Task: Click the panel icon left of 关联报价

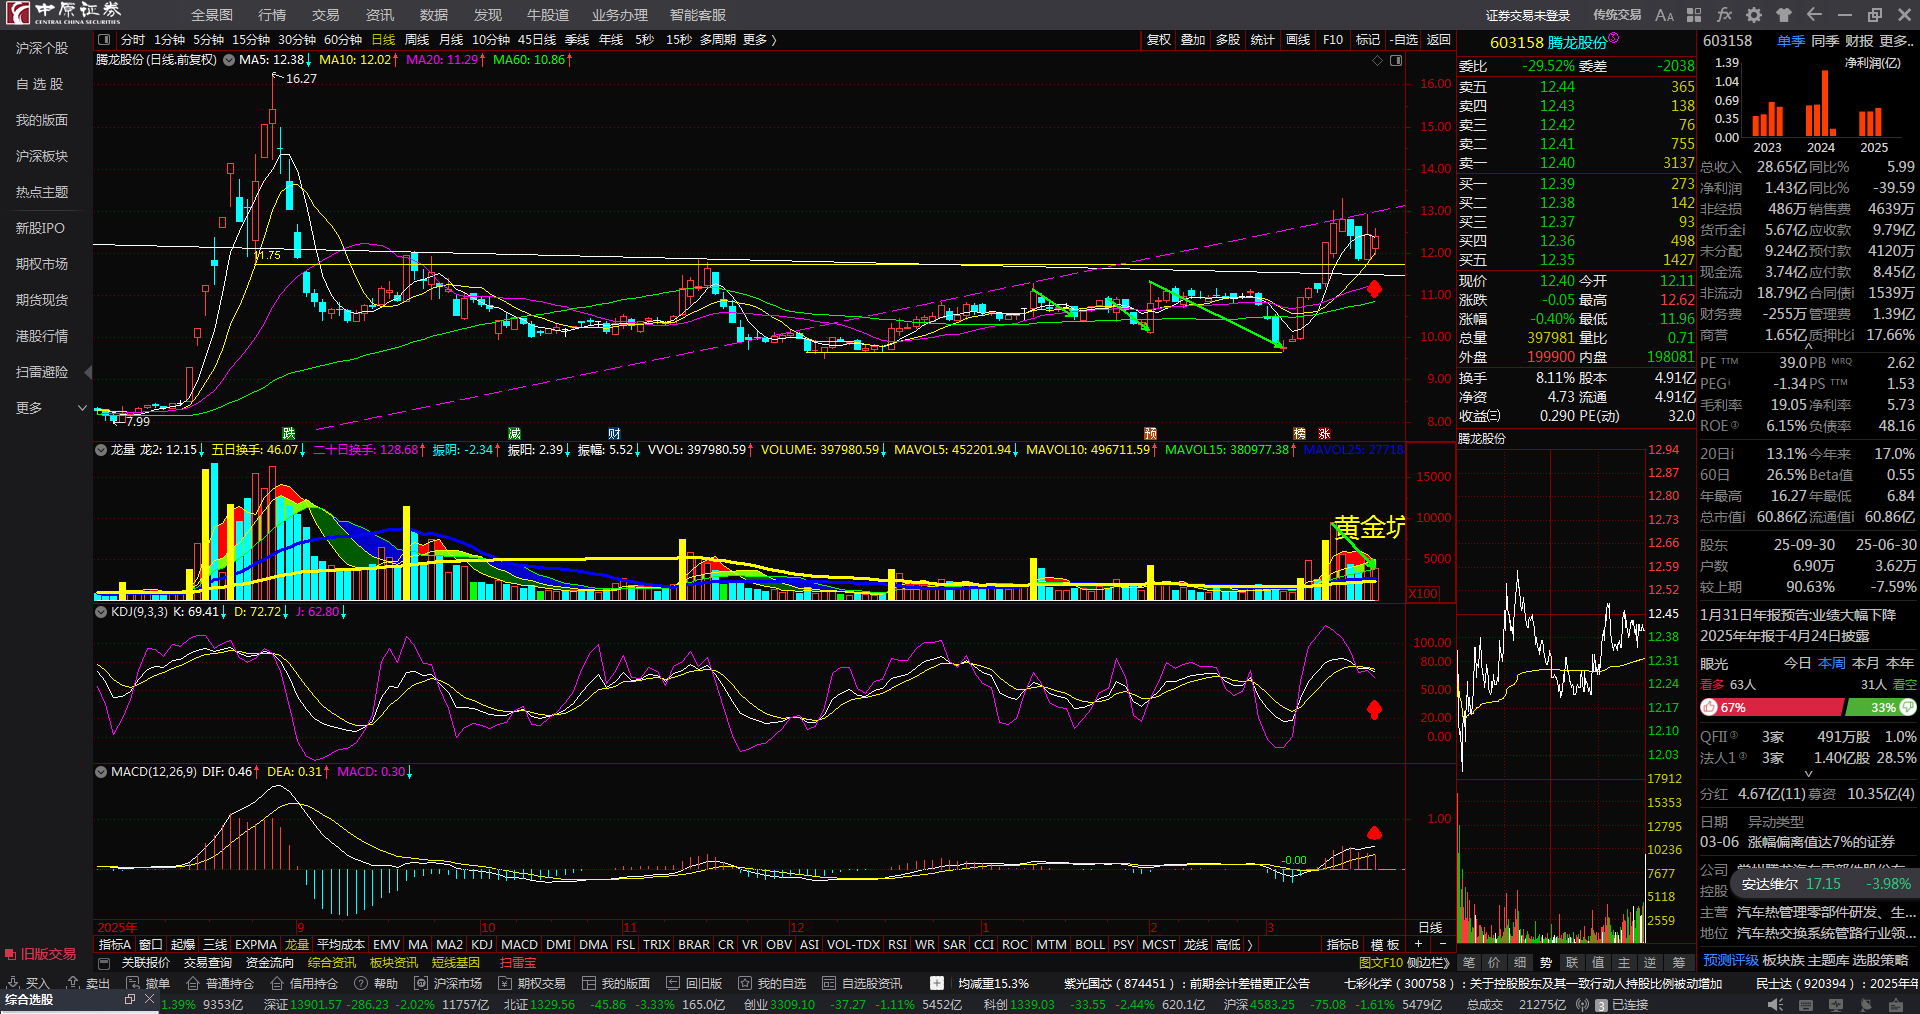Action: 104,963
